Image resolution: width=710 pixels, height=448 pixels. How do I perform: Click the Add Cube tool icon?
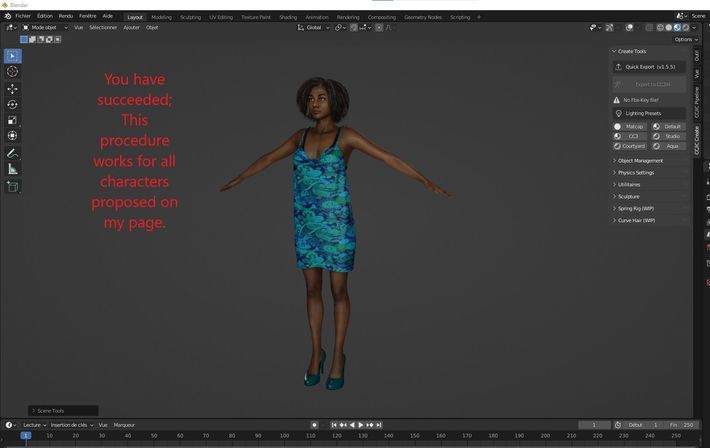[x=12, y=186]
